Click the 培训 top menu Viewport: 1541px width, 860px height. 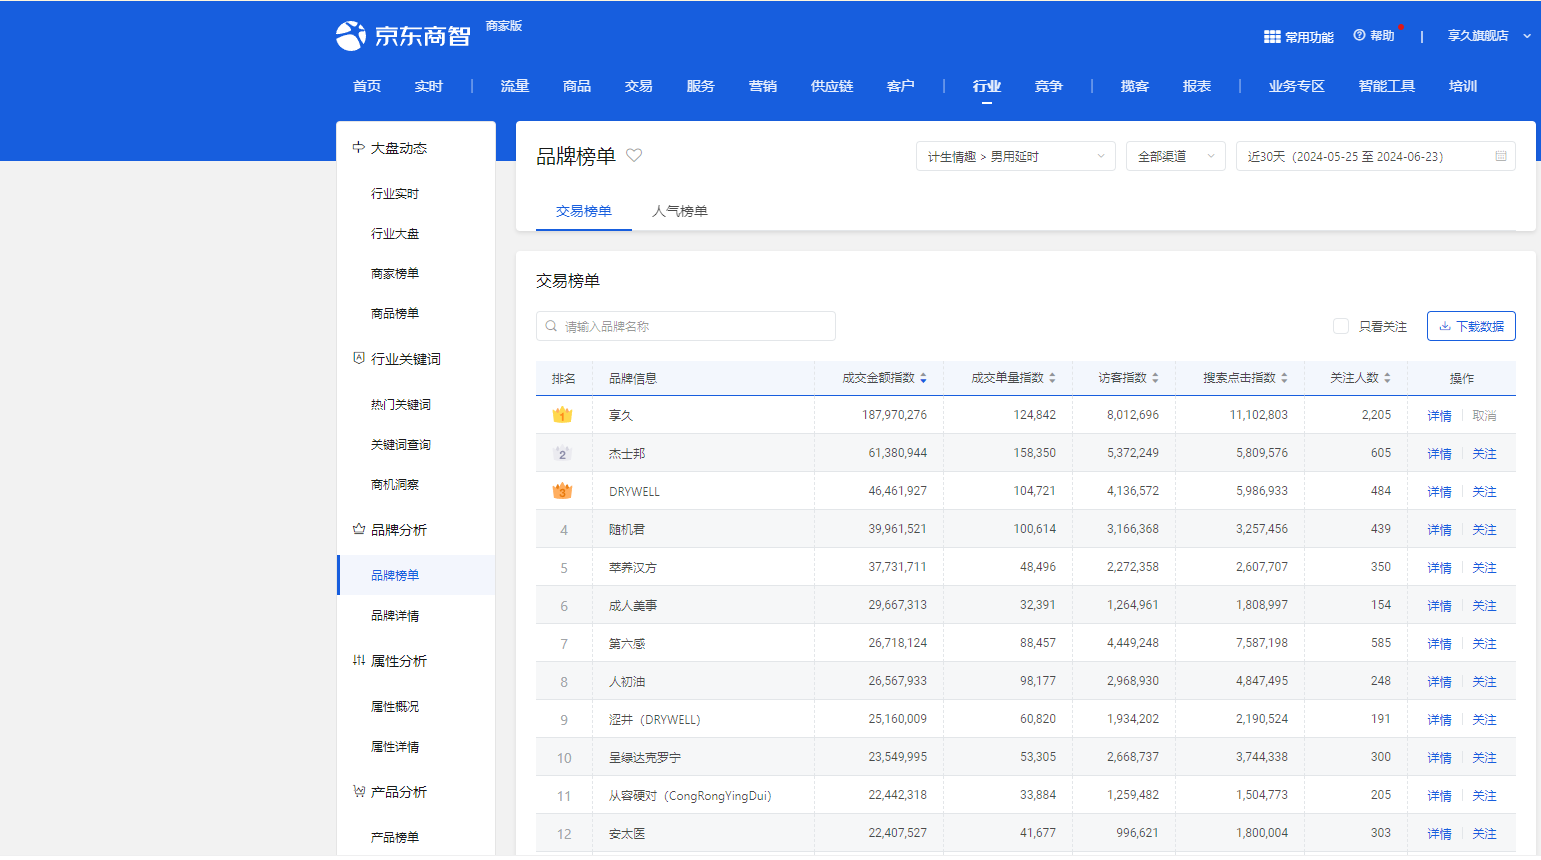(x=1463, y=86)
